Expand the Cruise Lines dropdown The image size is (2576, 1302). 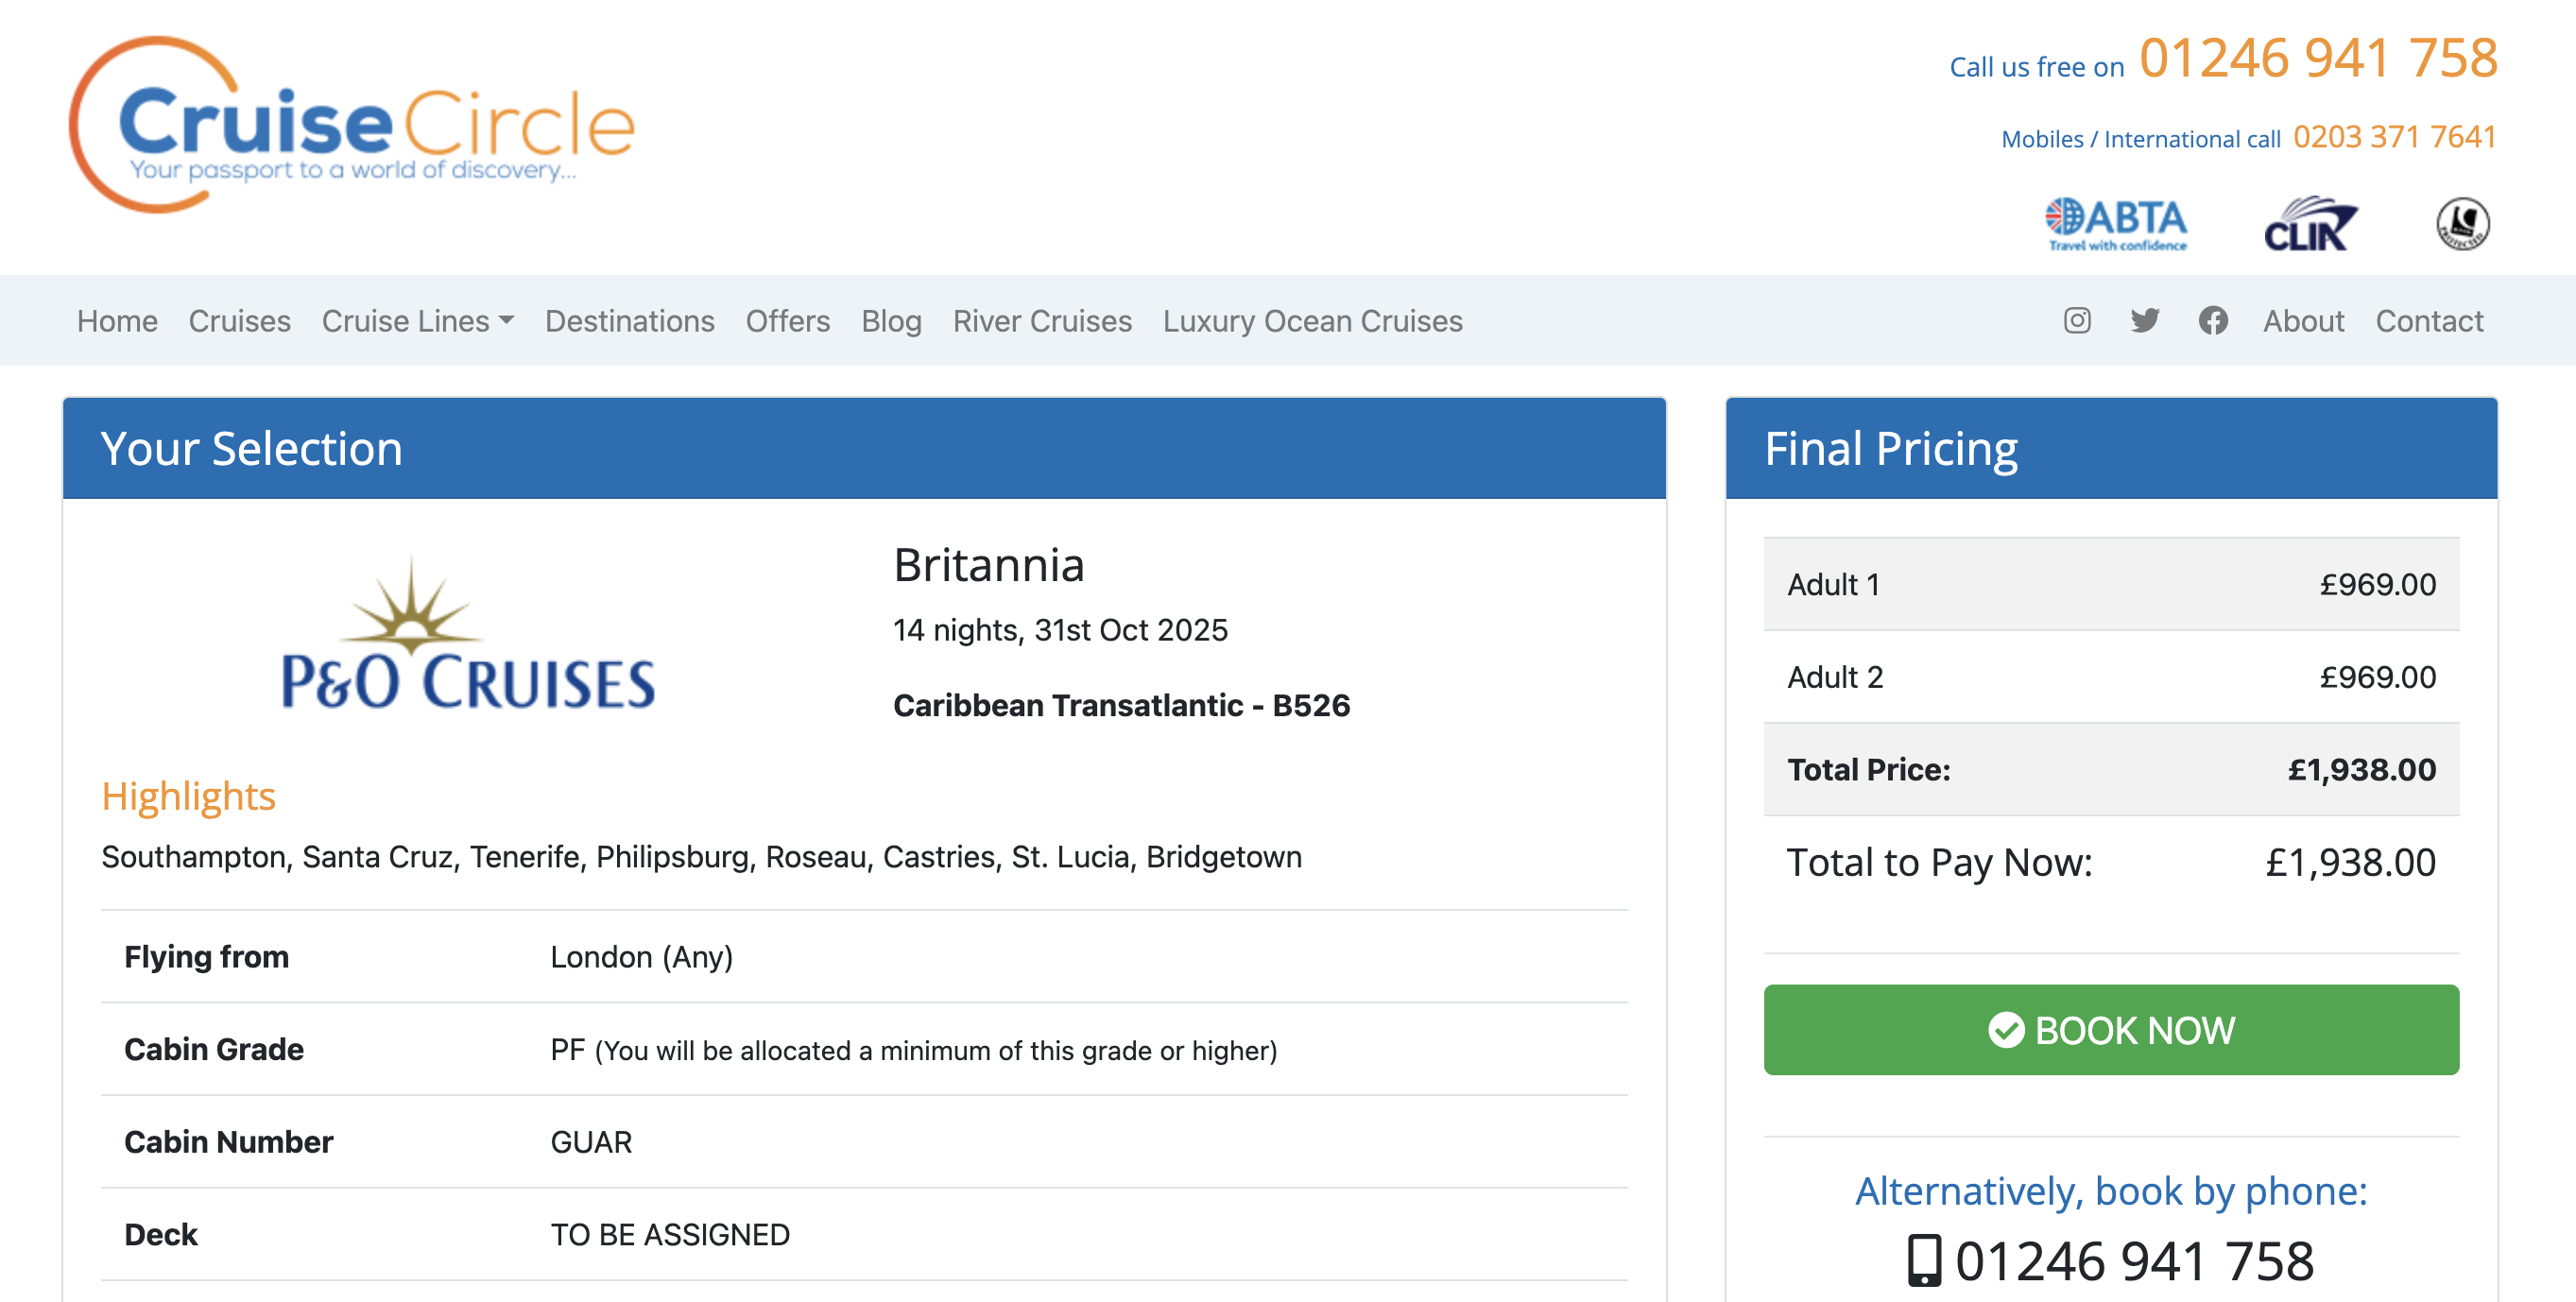(x=417, y=321)
